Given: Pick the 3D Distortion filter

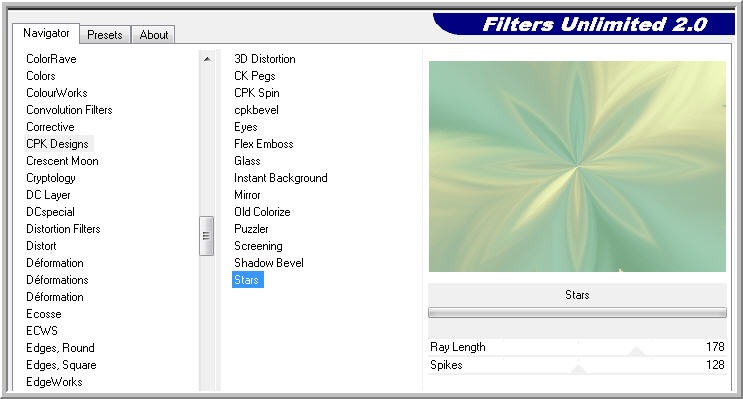Looking at the screenshot, I should click(265, 59).
